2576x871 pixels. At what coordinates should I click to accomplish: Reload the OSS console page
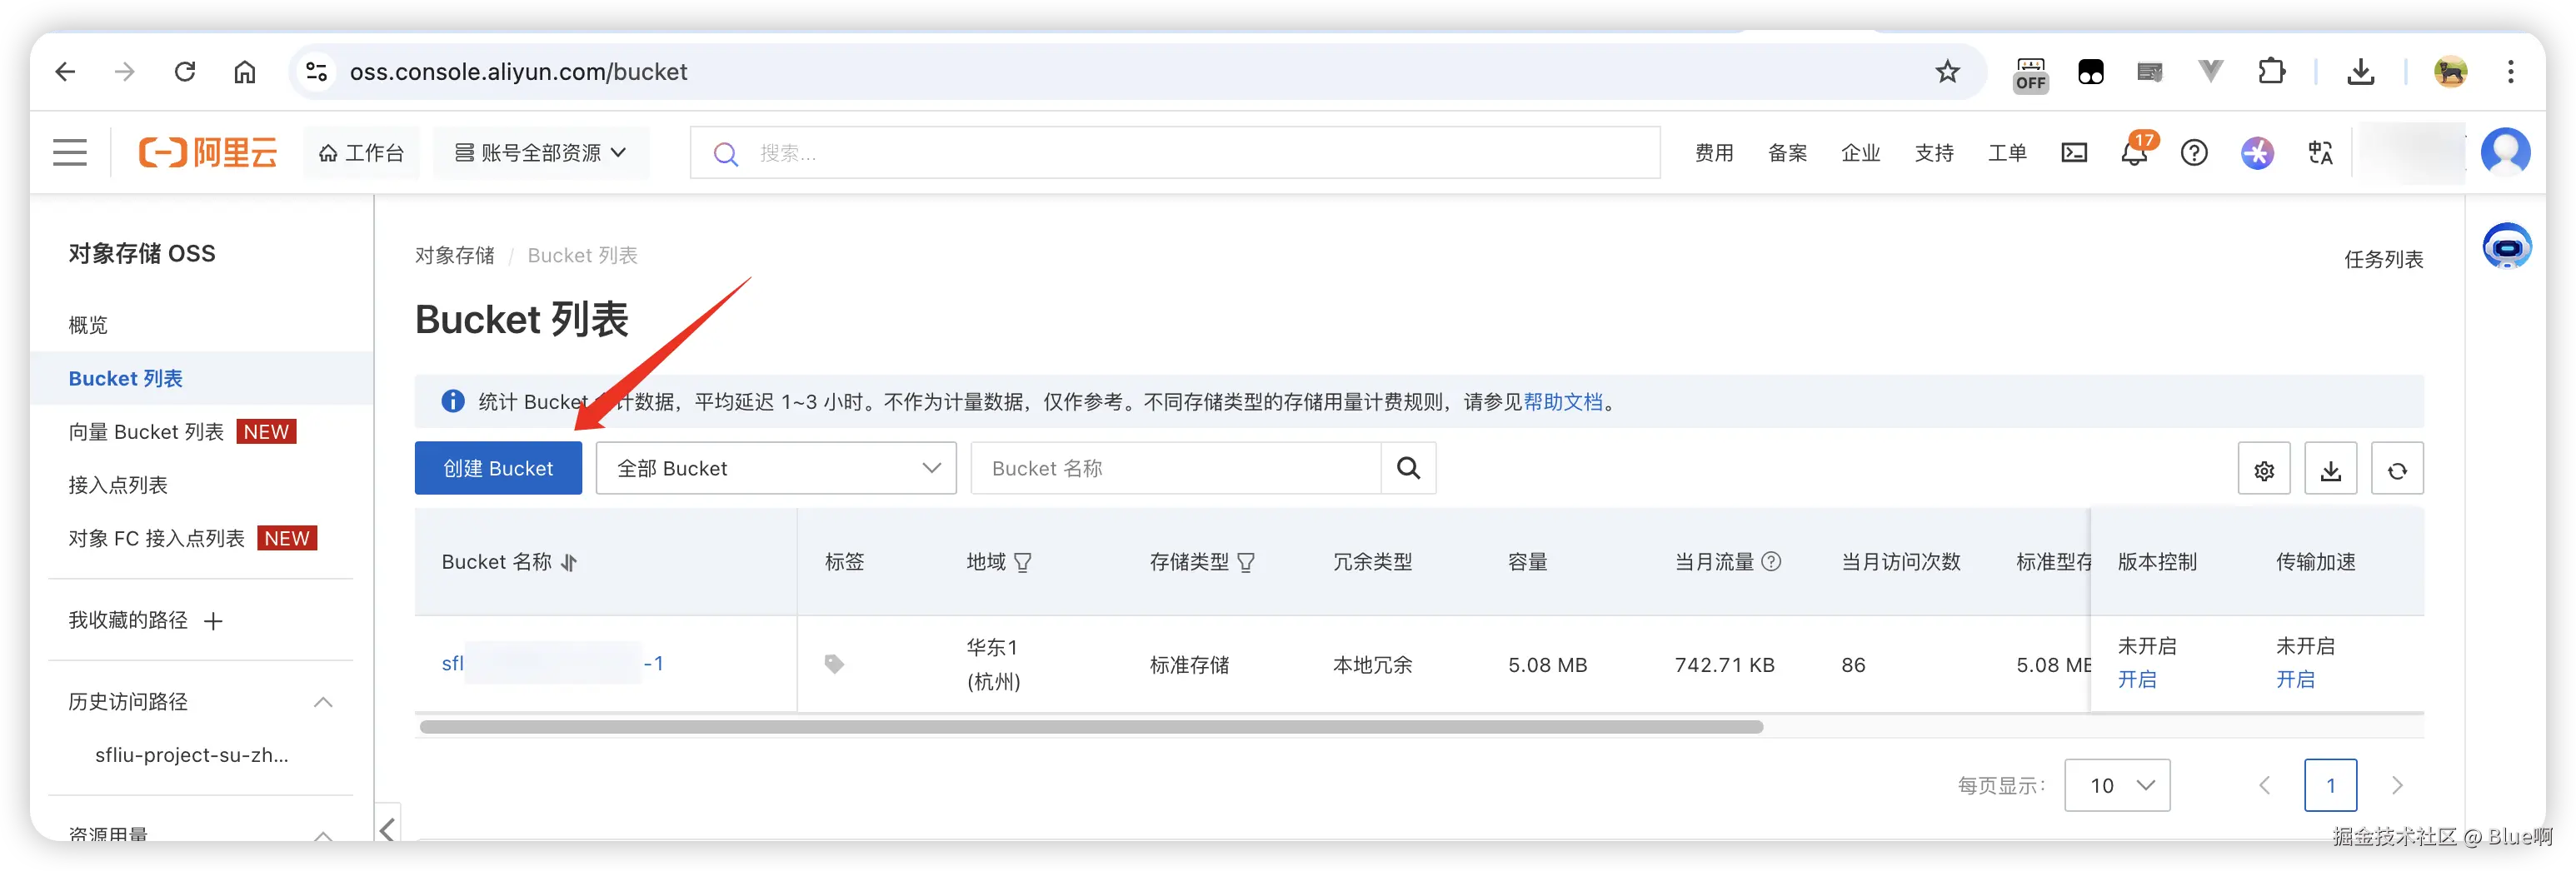[x=185, y=72]
